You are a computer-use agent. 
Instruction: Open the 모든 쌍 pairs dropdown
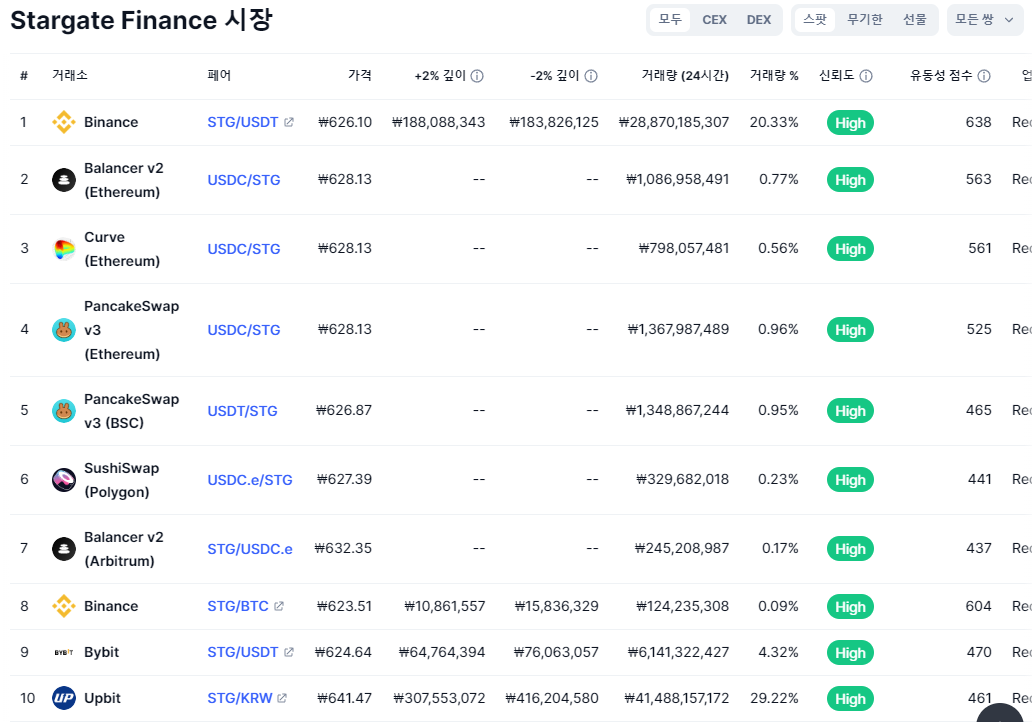pyautogui.click(x=985, y=20)
